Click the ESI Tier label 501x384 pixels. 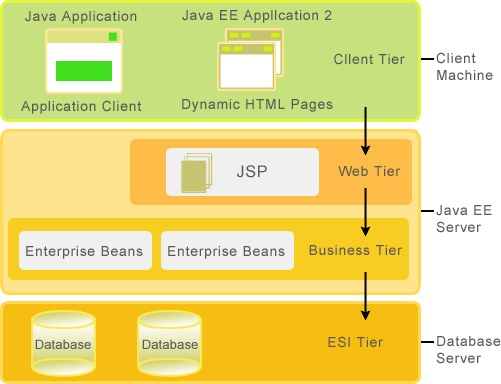point(355,342)
